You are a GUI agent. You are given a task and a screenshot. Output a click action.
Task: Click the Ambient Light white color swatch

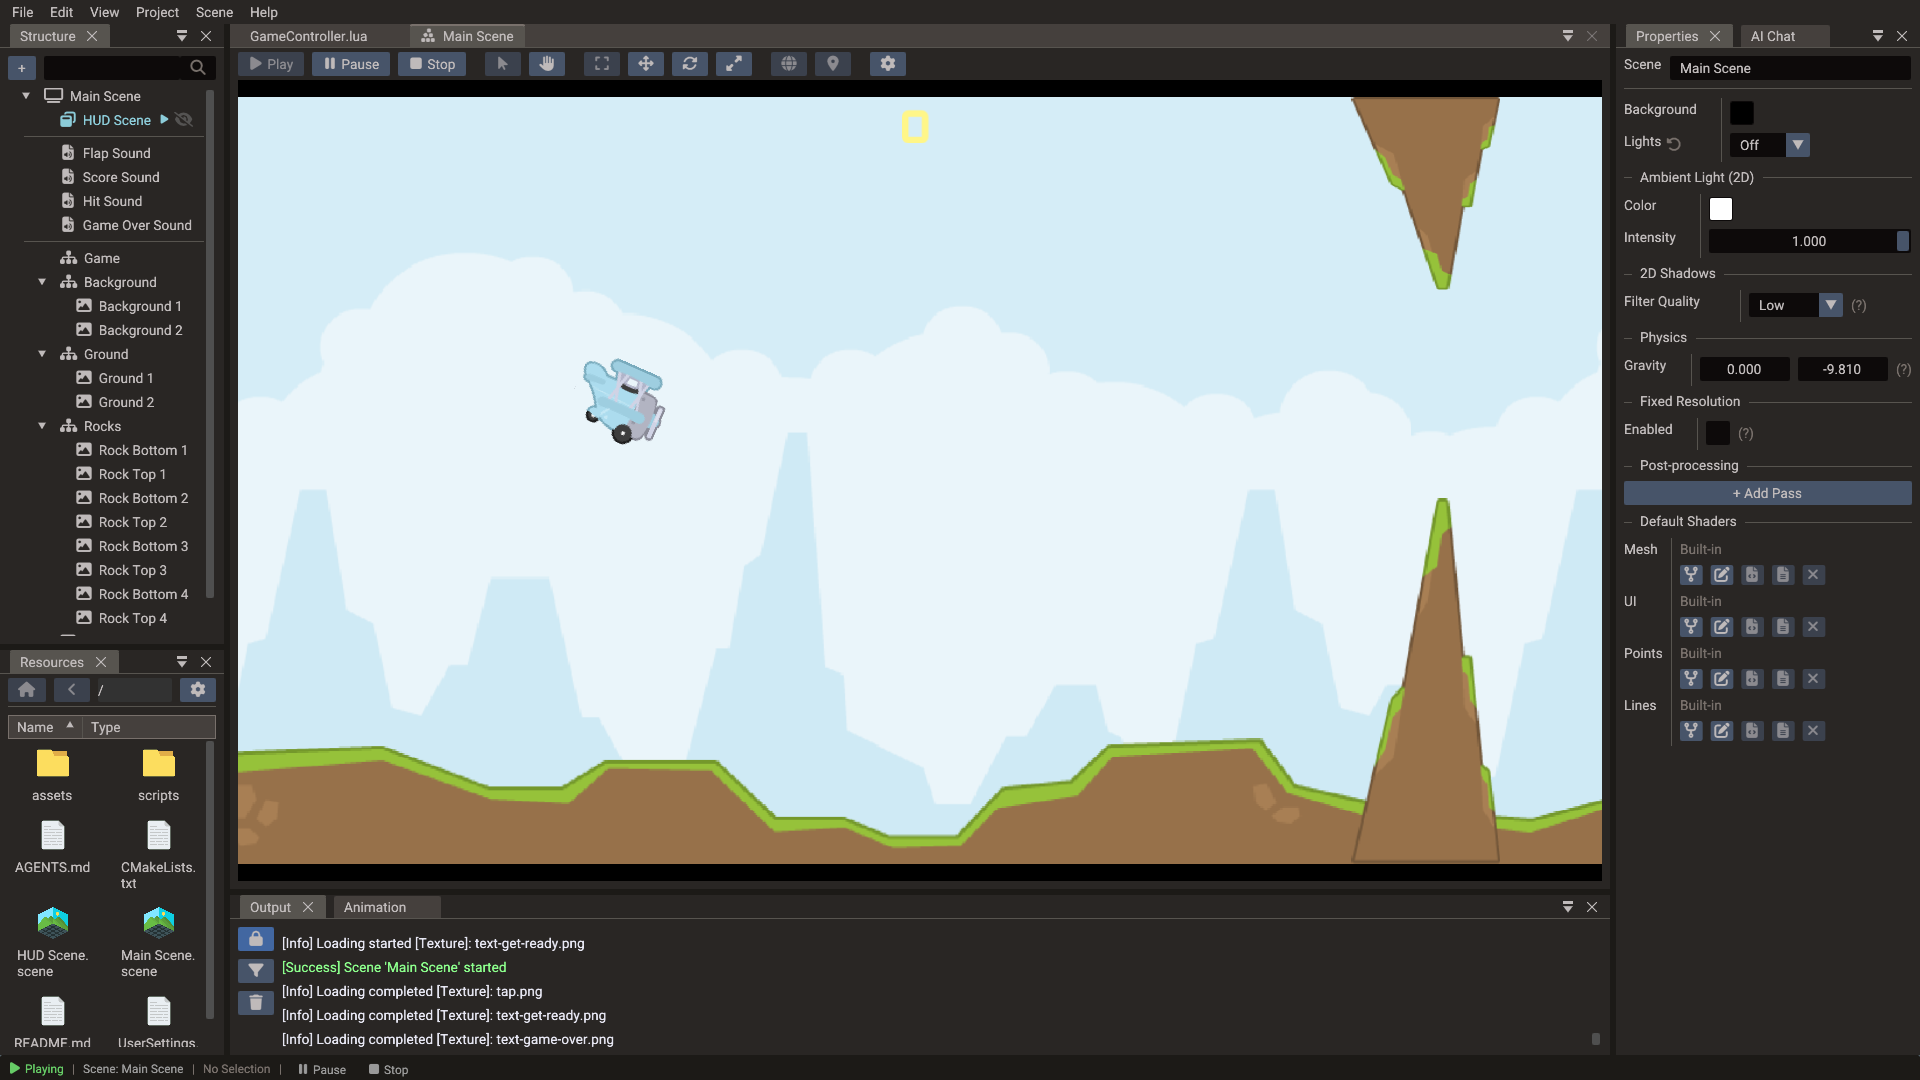[1721, 209]
